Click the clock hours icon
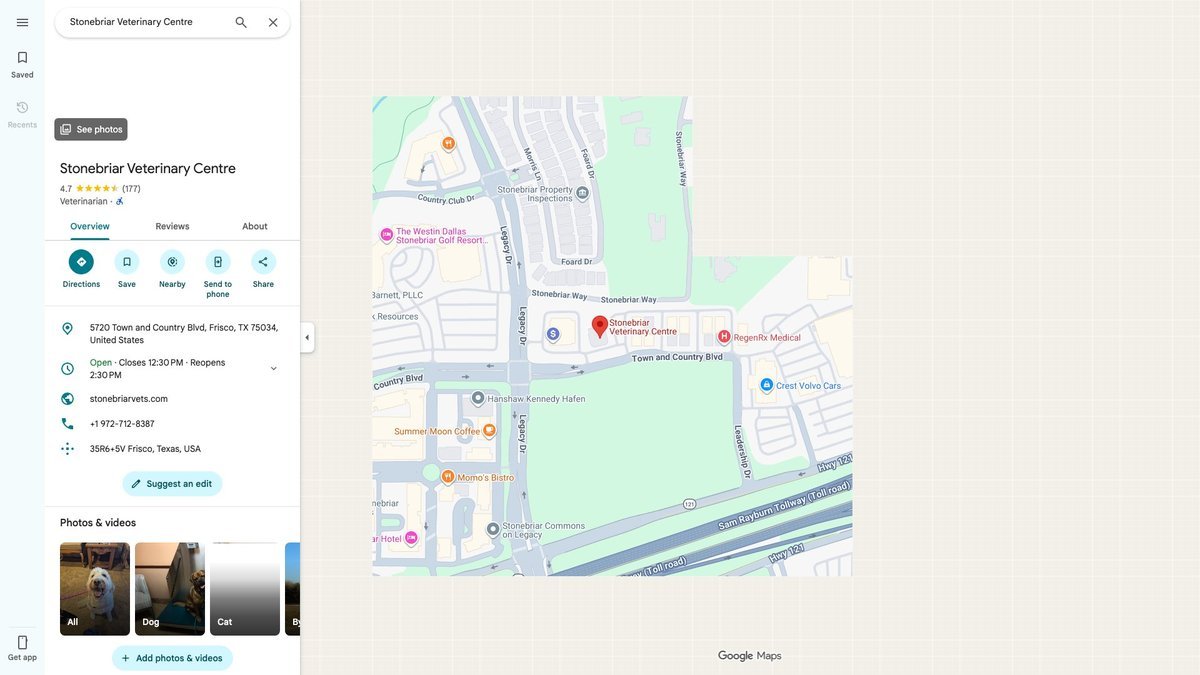This screenshot has height=675, width=1200. coord(67,368)
